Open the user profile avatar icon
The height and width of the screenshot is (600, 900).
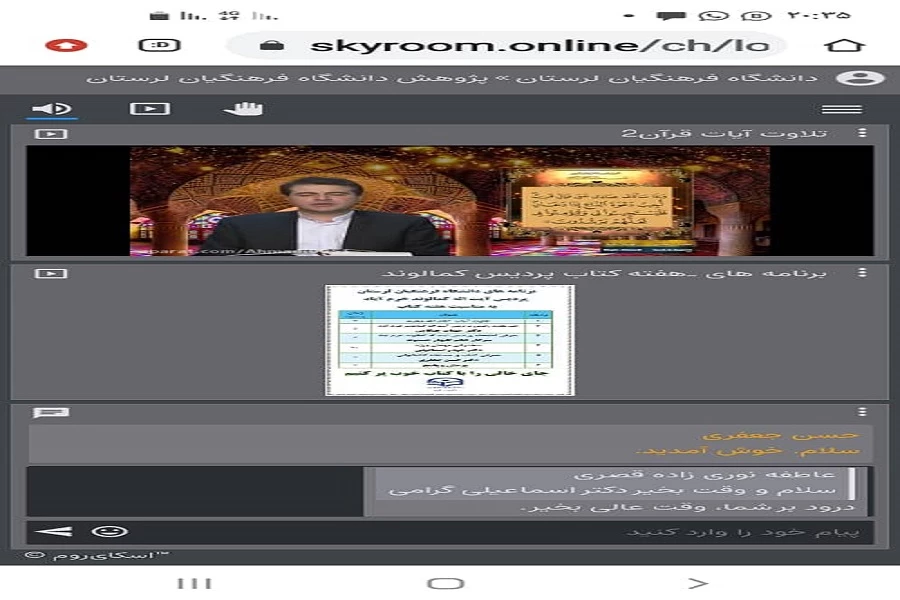point(859,78)
